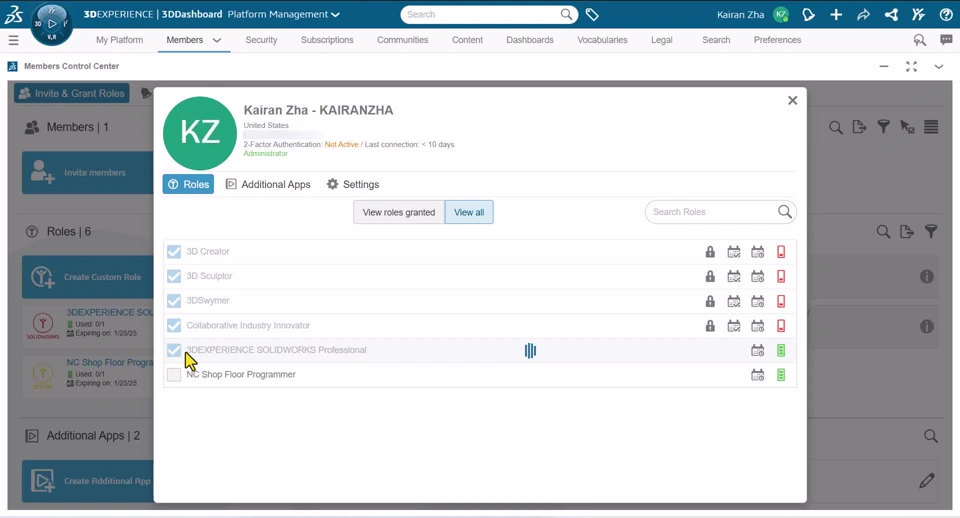
Task: Open the Subscriptions tab
Action: (327, 40)
